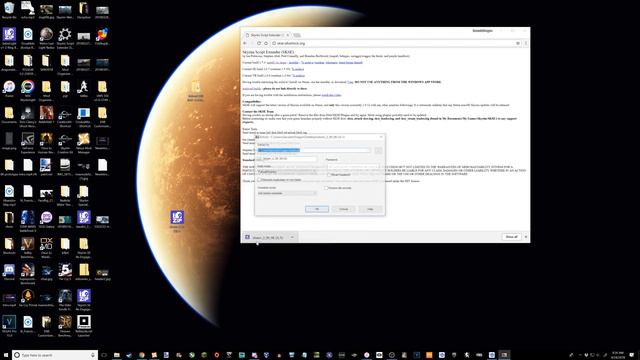Launch the Heaven Benchmark shortcut
Screen dimensions: 640x360
coord(65,324)
